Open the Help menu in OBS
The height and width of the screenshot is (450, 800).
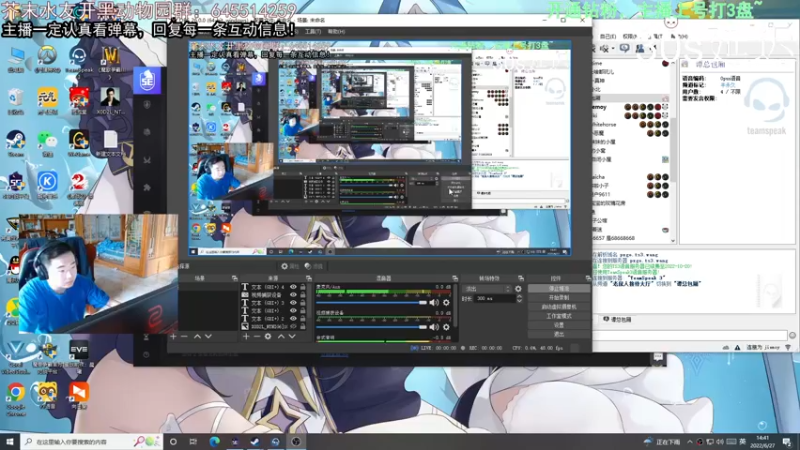coord(336,32)
